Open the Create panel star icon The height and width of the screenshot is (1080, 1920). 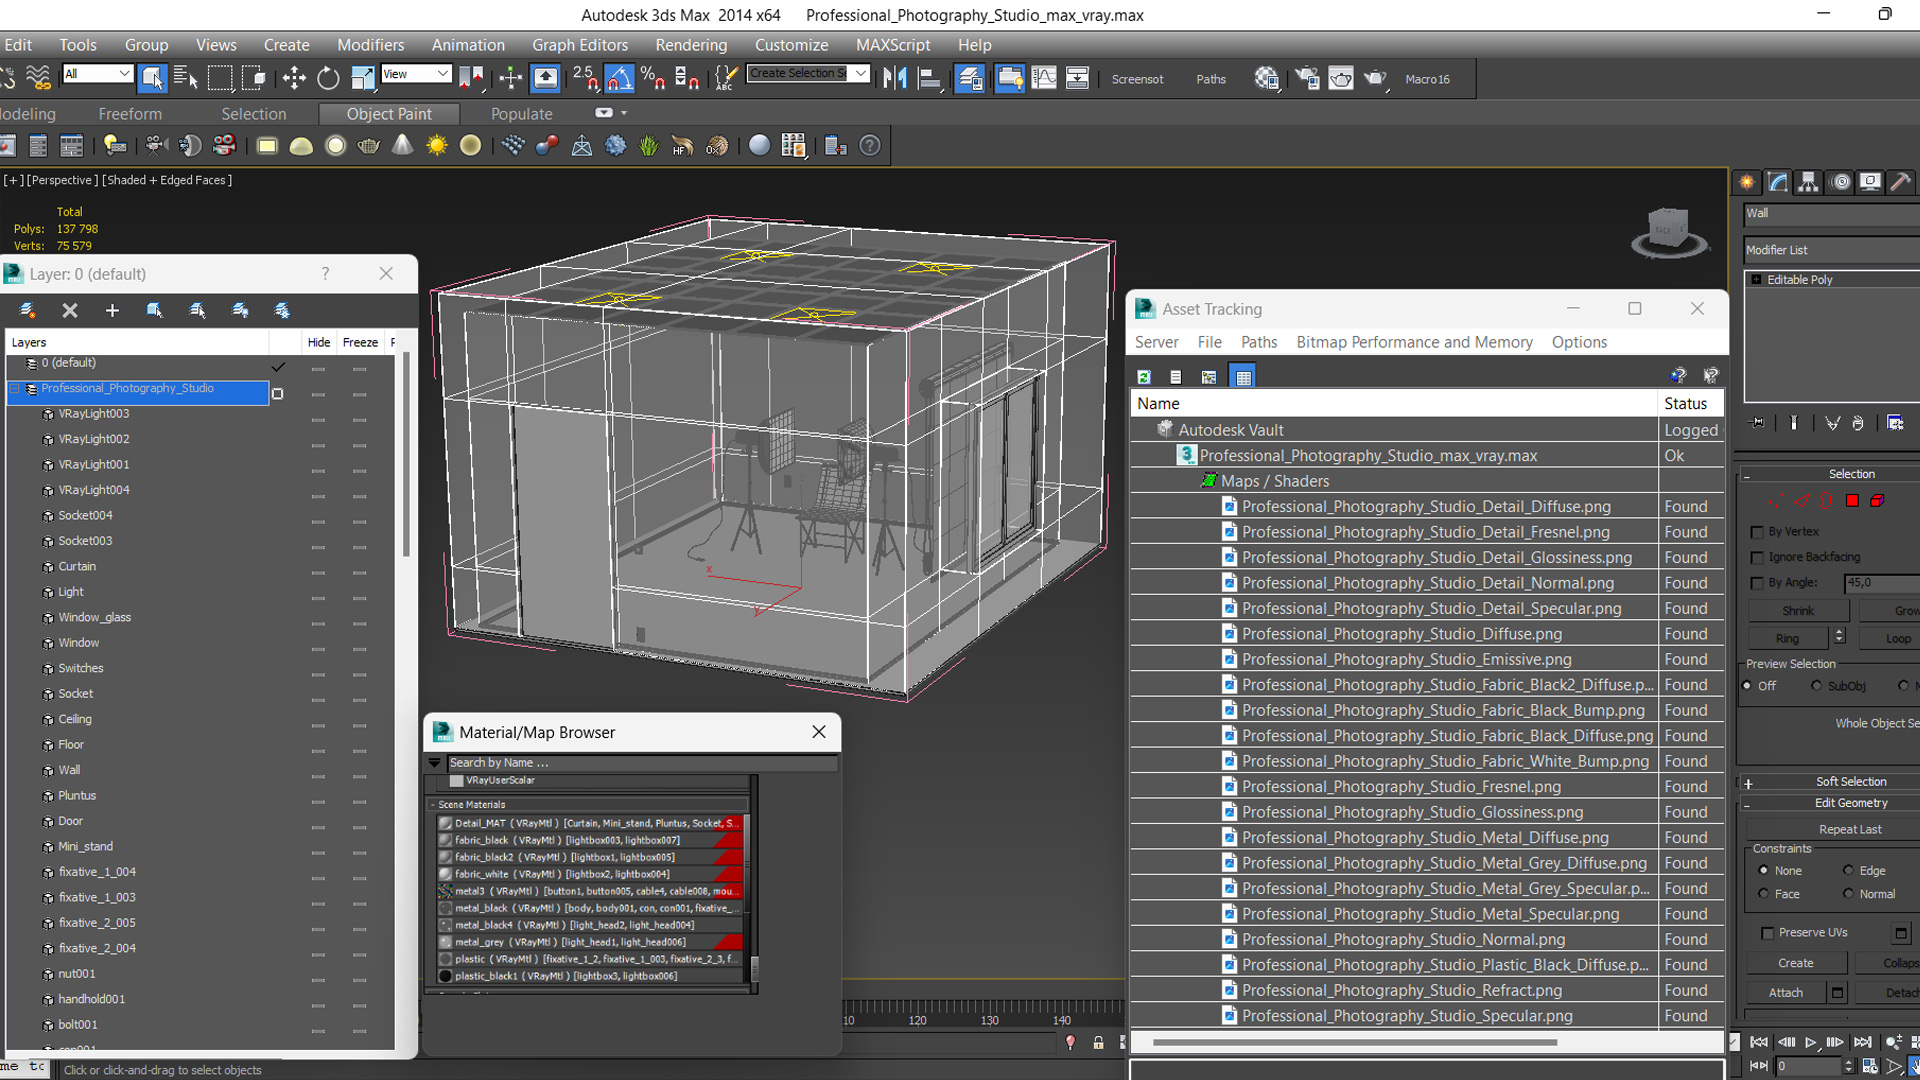(x=1747, y=182)
